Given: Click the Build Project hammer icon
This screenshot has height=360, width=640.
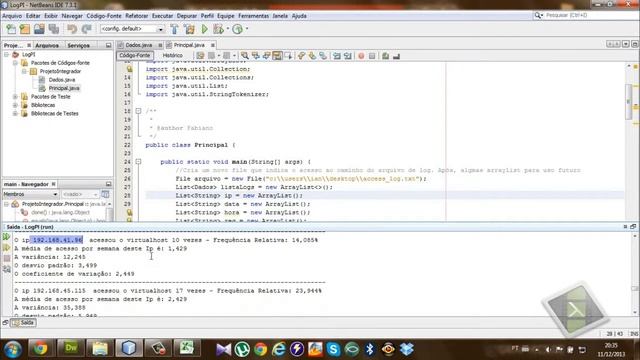Looking at the screenshot, I should 174,29.
